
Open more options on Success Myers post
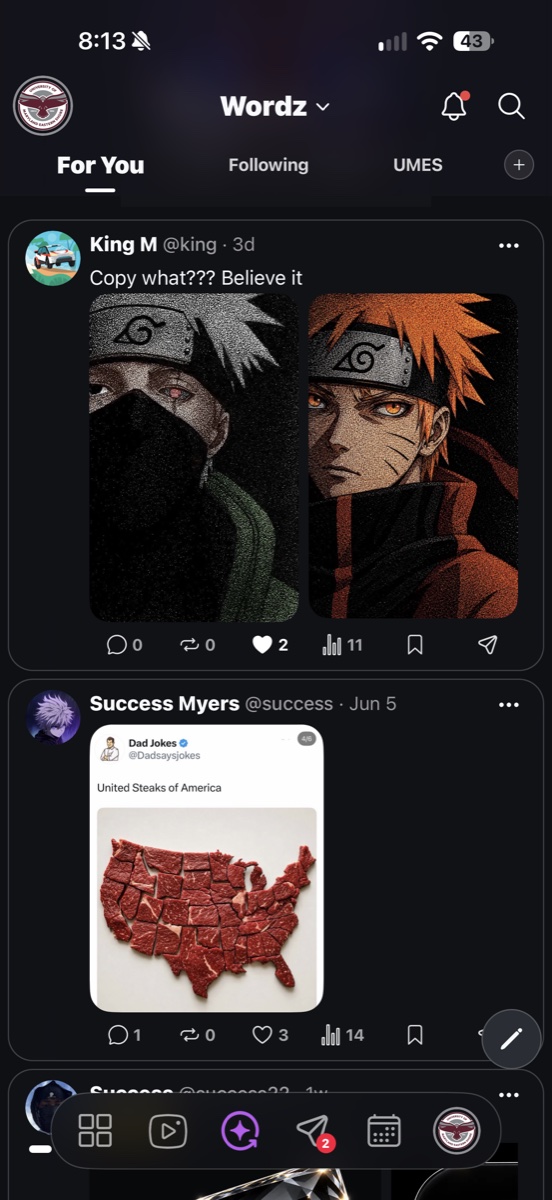tap(509, 705)
